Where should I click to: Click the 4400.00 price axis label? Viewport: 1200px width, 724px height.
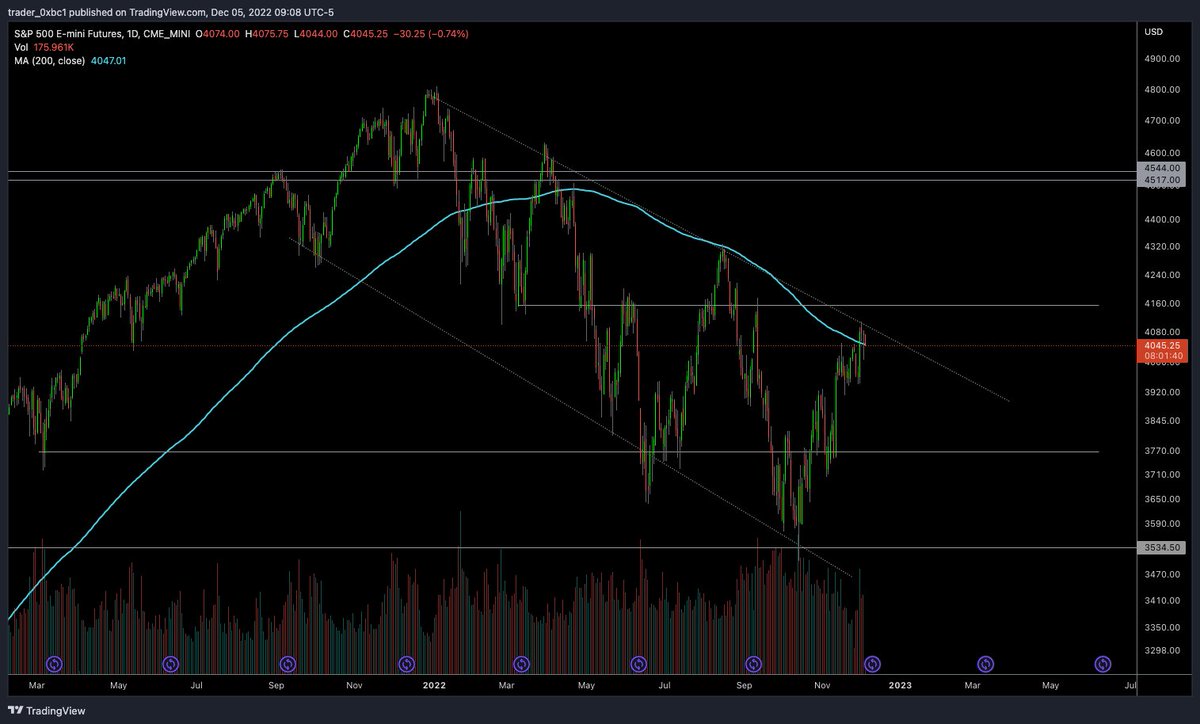[1163, 219]
